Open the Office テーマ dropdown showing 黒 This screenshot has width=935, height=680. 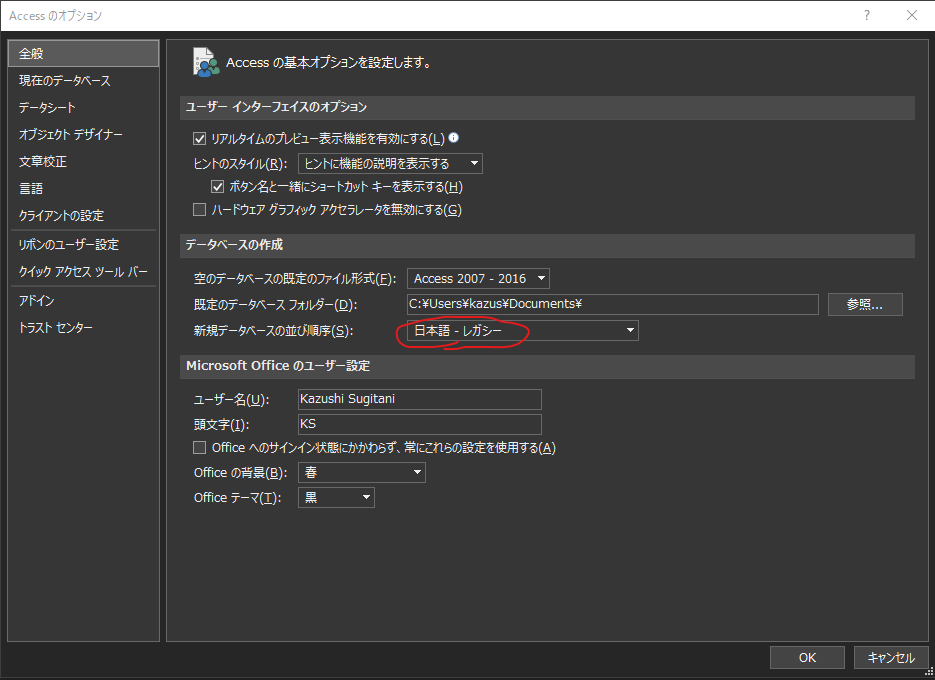tap(336, 497)
